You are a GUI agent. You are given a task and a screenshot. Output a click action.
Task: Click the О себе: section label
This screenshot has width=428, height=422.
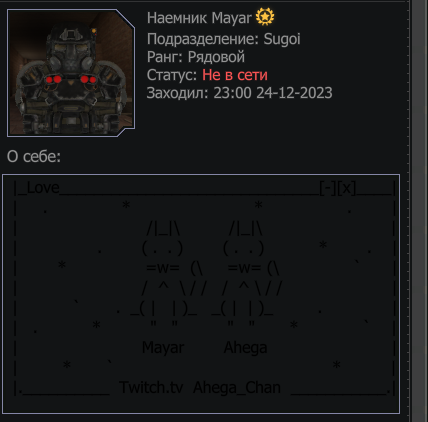coord(34,156)
